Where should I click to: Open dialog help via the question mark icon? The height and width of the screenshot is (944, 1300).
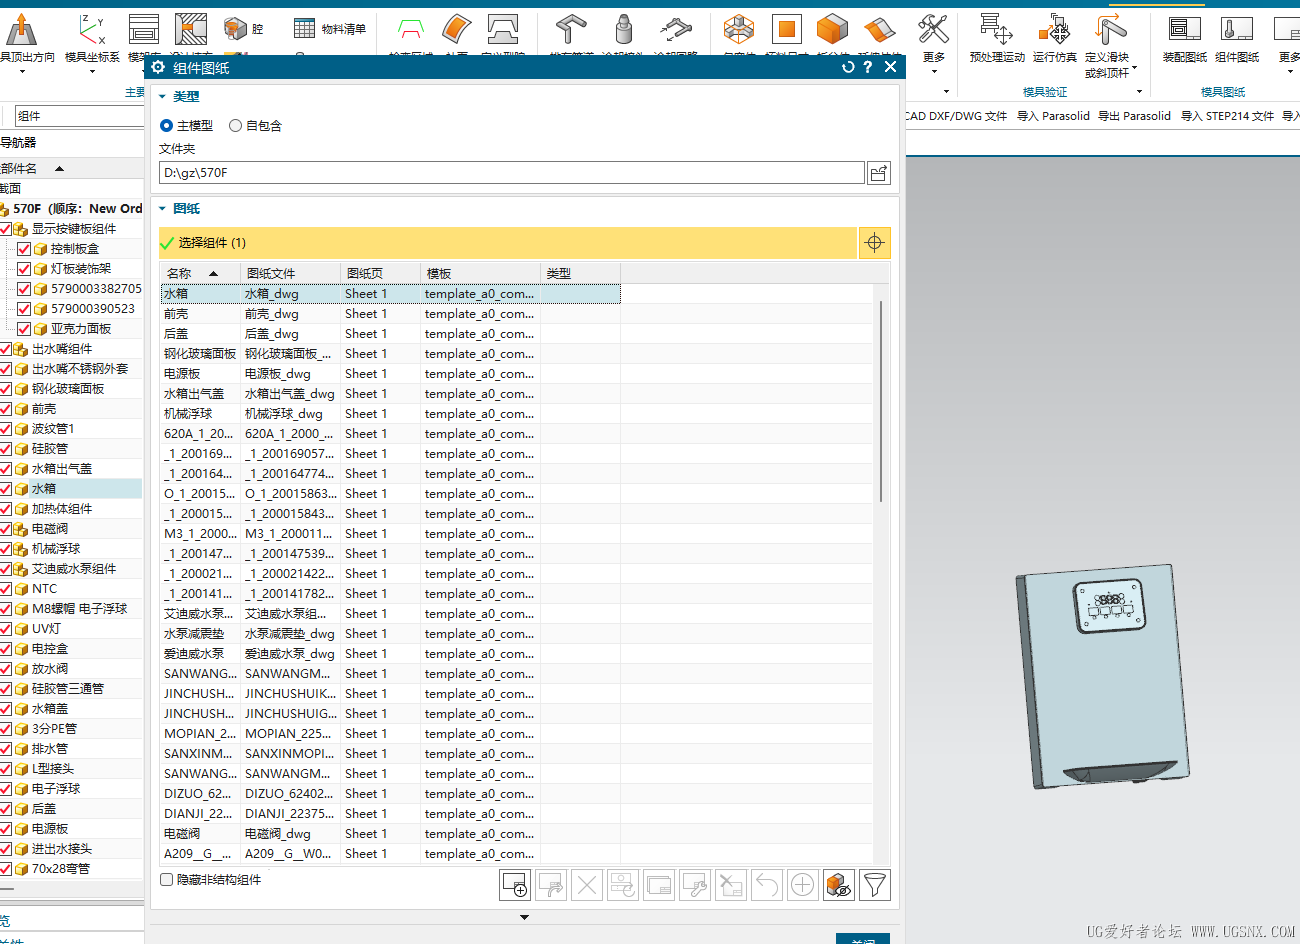click(868, 66)
